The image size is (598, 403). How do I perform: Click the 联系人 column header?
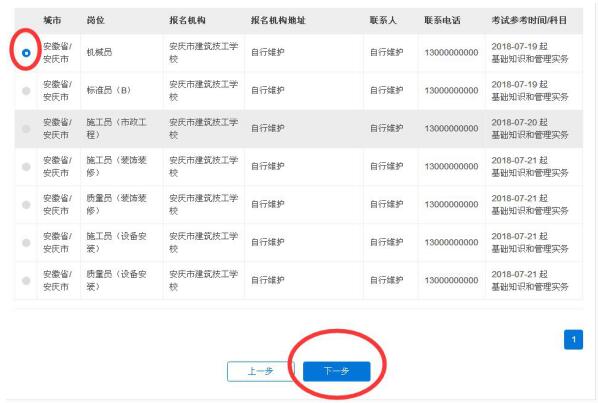(x=383, y=20)
